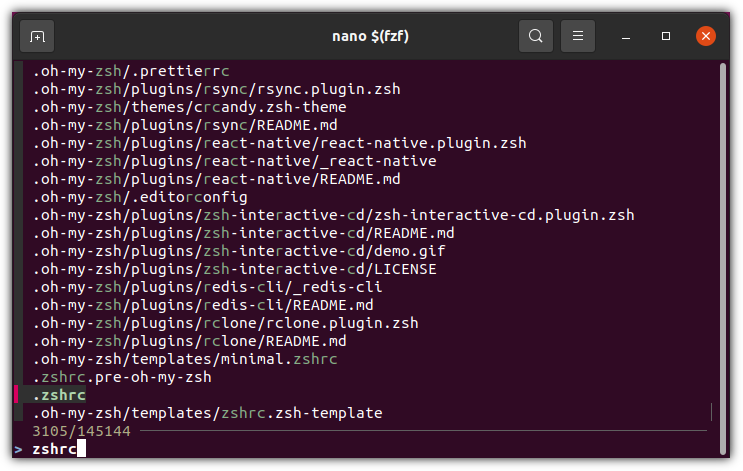Select templates/minimal.zshrc entry
The image size is (743, 471).
click(185, 359)
